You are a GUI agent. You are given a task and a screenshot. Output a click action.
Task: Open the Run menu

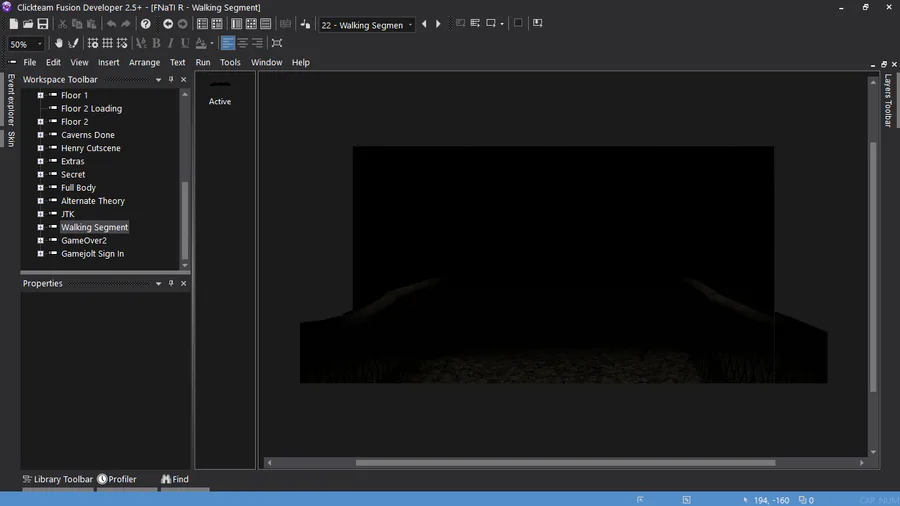click(203, 63)
